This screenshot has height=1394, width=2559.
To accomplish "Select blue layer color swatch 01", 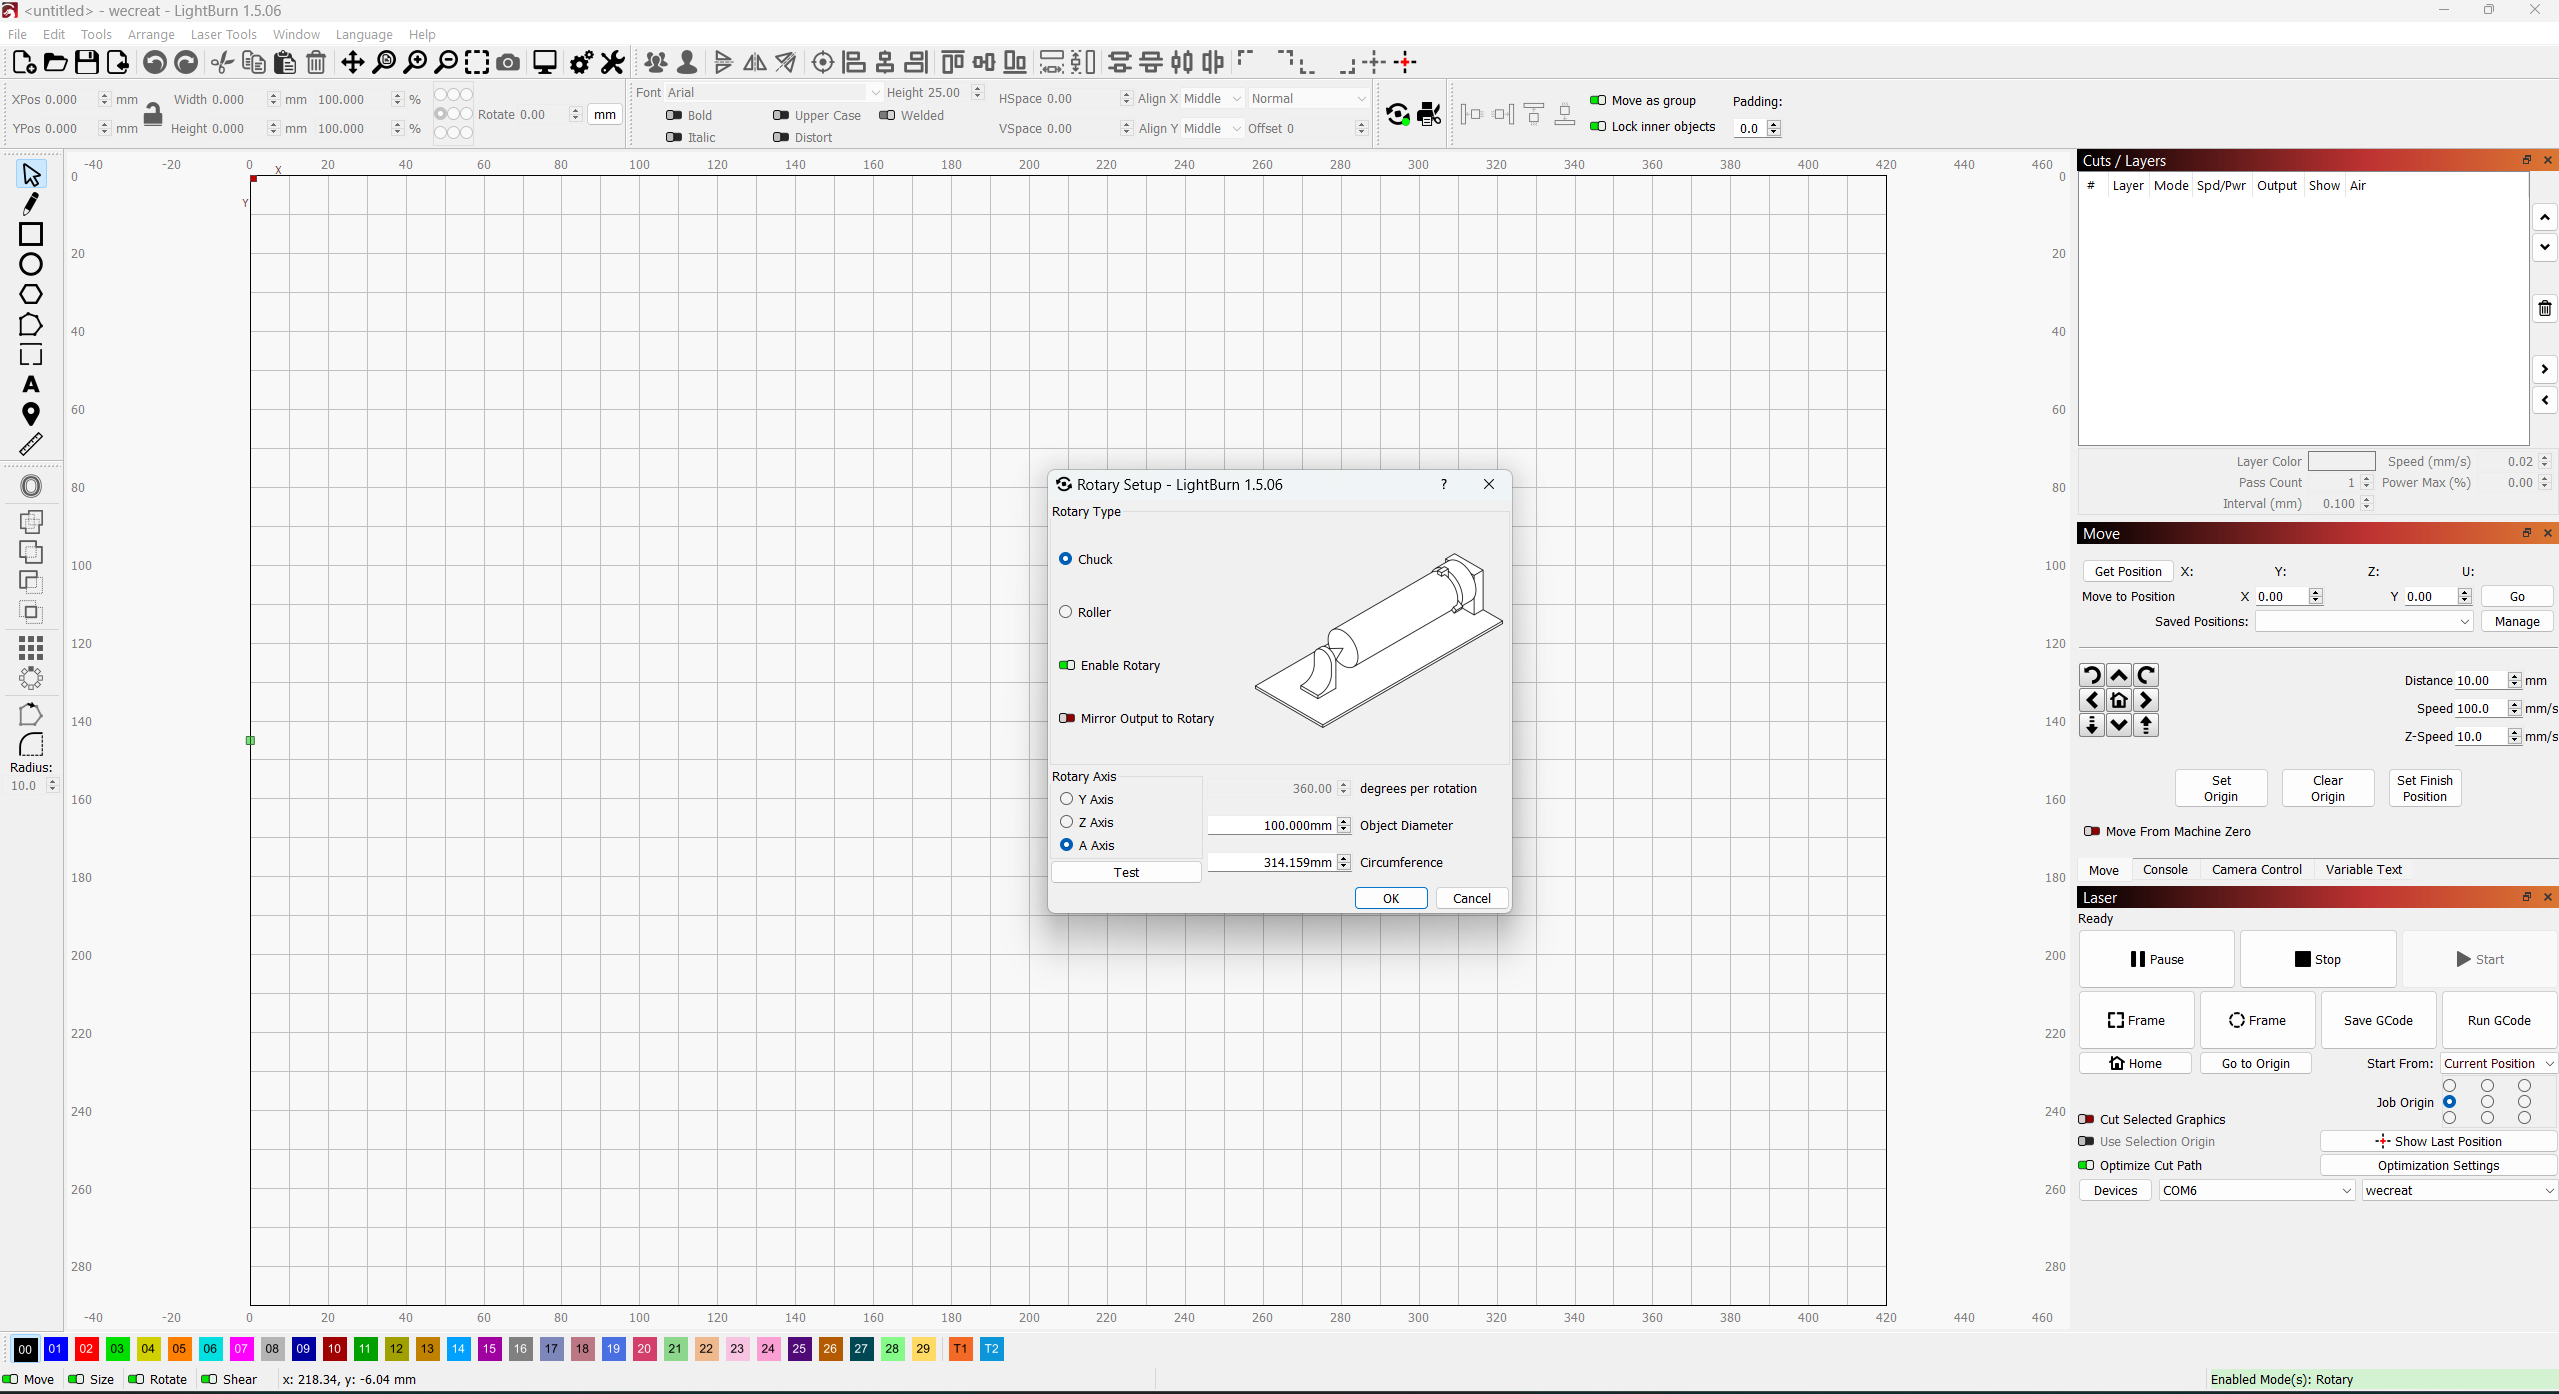I will coord(55,1349).
